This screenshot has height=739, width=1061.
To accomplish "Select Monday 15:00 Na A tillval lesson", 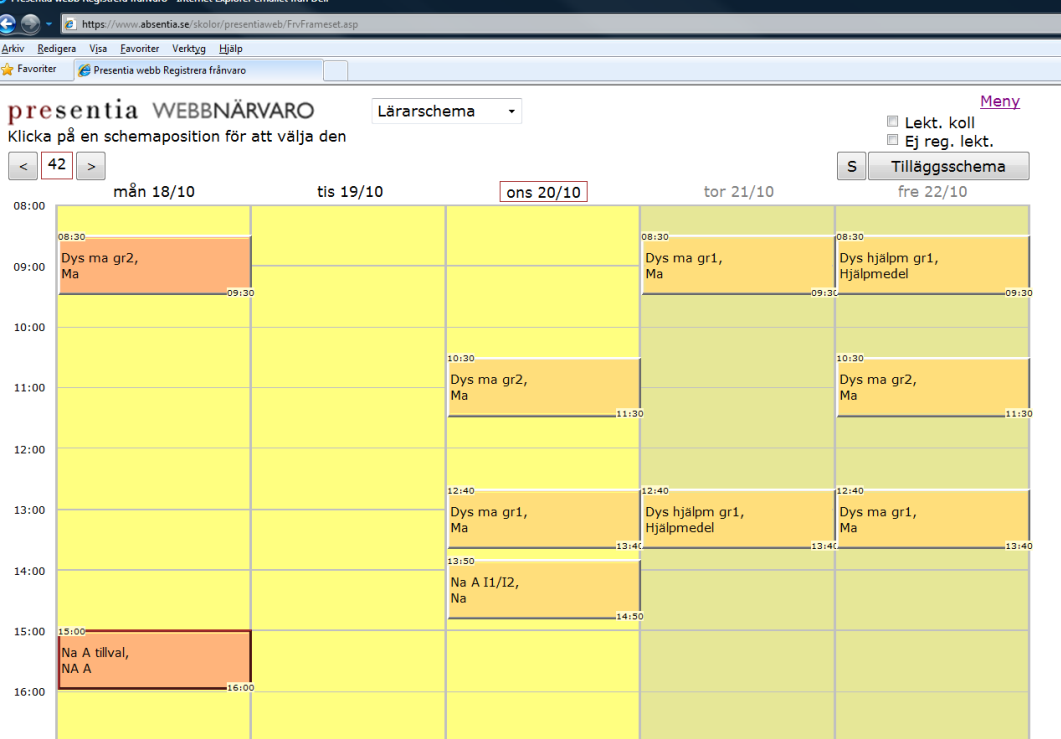I will pos(153,660).
